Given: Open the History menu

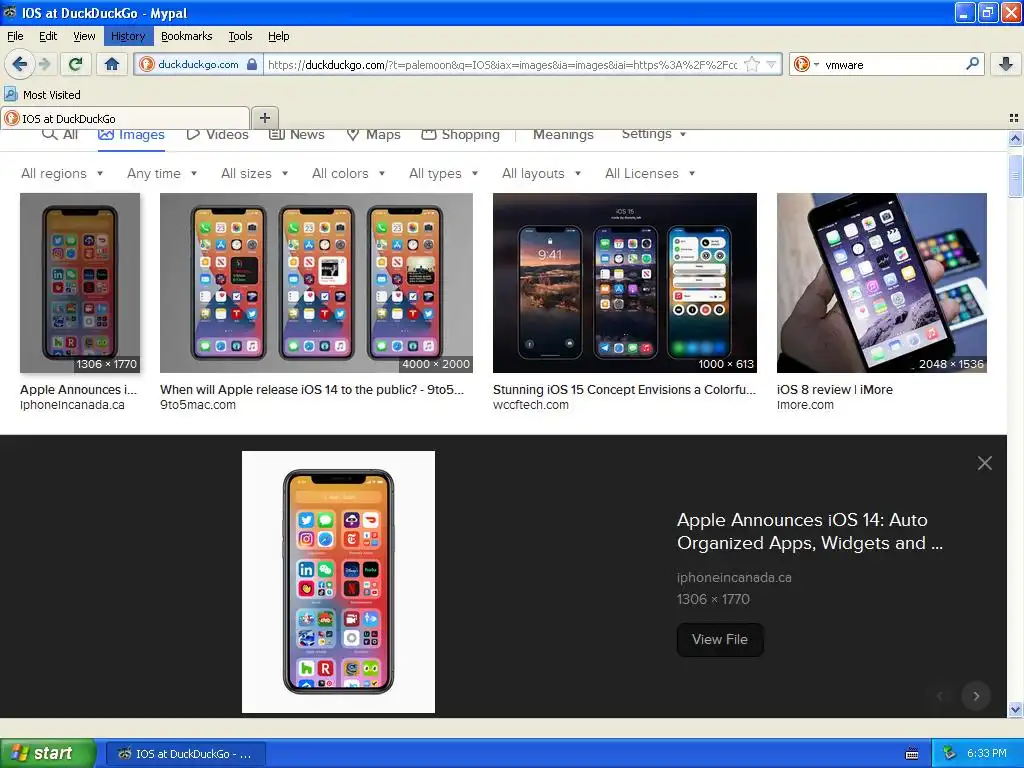Looking at the screenshot, I should (x=128, y=36).
